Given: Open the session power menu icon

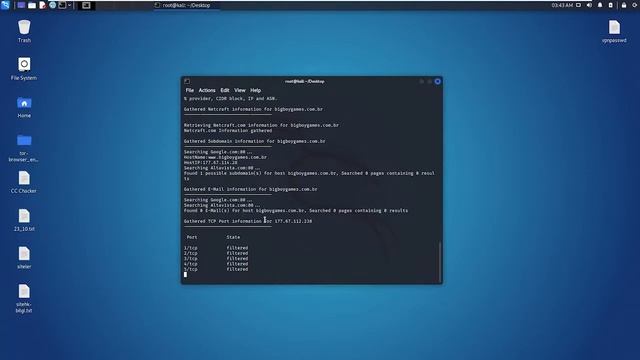Looking at the screenshot, I should pyautogui.click(x=635, y=5).
